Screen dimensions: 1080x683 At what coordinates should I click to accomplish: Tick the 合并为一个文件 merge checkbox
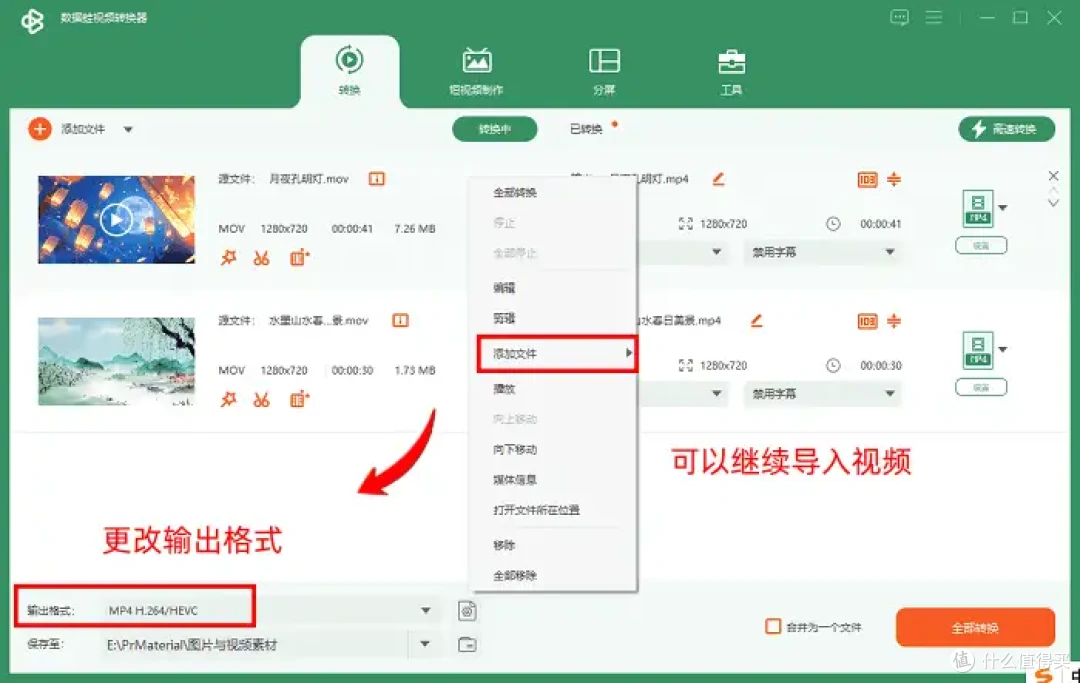pos(773,627)
